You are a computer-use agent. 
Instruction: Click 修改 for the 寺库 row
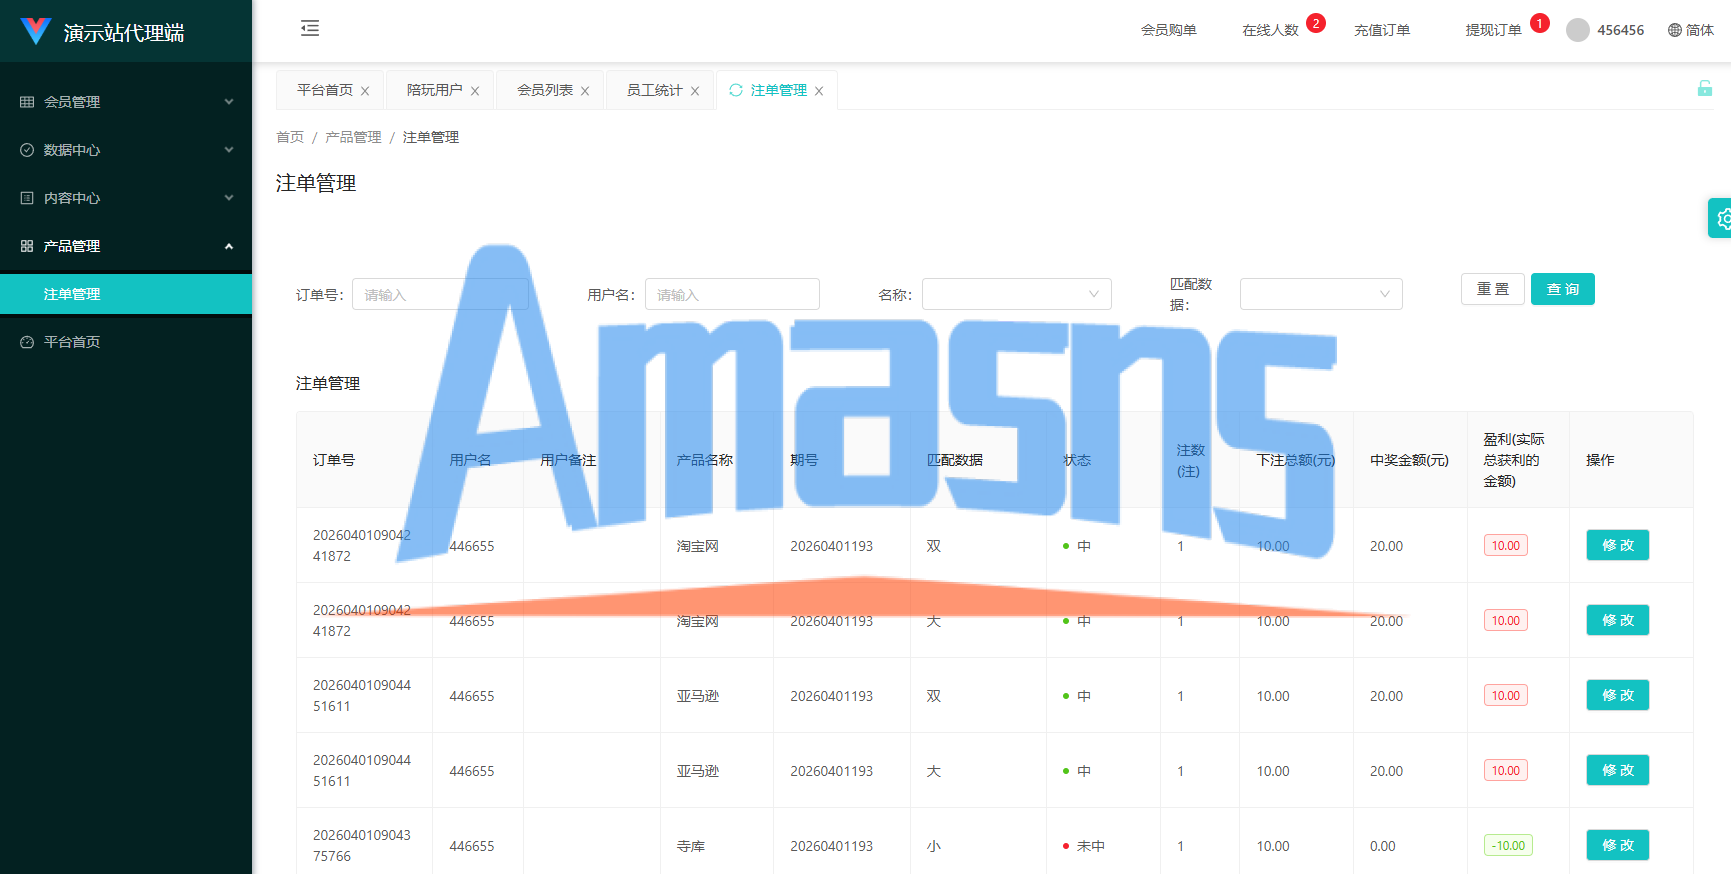pos(1618,845)
